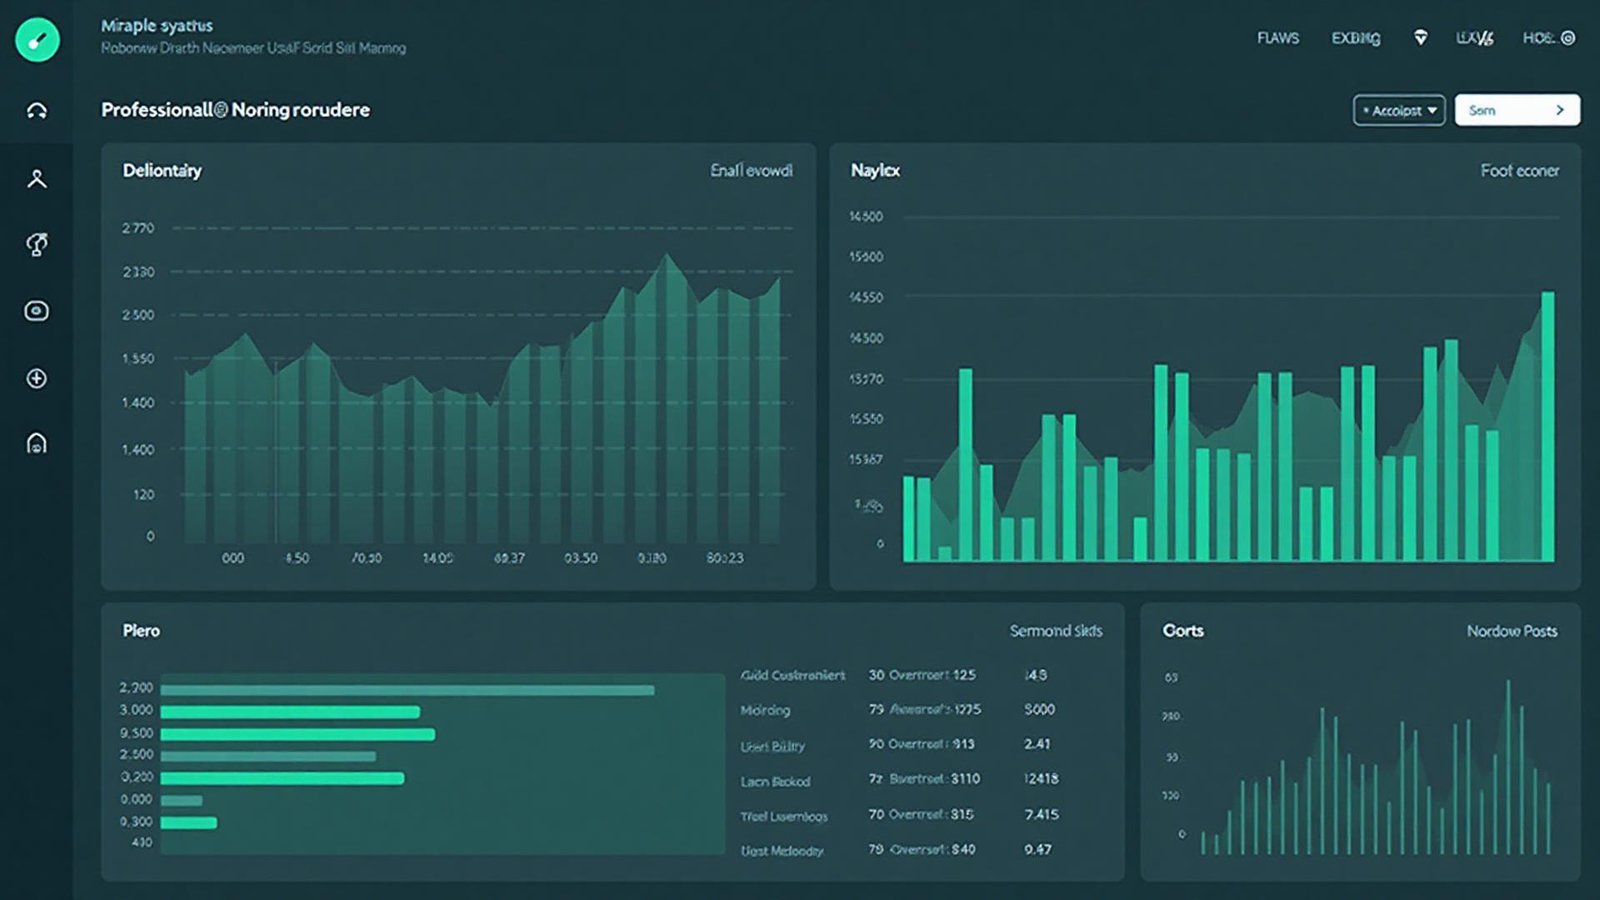Screen dimensions: 1600x900
Task: Click the lightbulb icon in the sidebar
Action: [x=37, y=245]
